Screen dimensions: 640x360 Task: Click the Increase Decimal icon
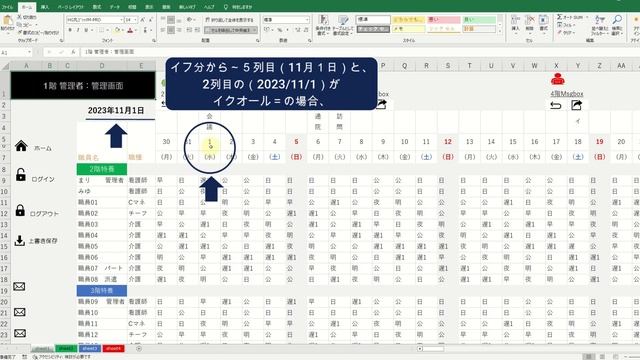click(298, 30)
